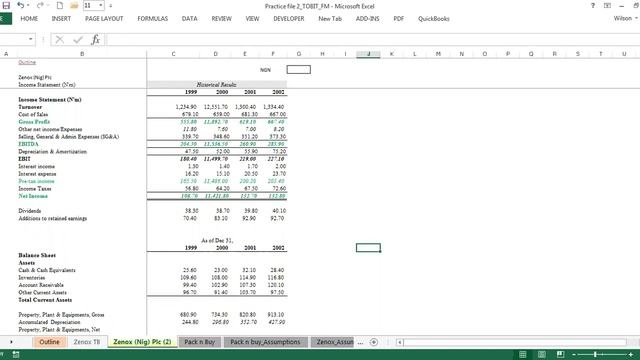Select the Zenox (Nig) Plc (2) sheet tab
Viewport: 640px width, 360px height.
point(142,342)
